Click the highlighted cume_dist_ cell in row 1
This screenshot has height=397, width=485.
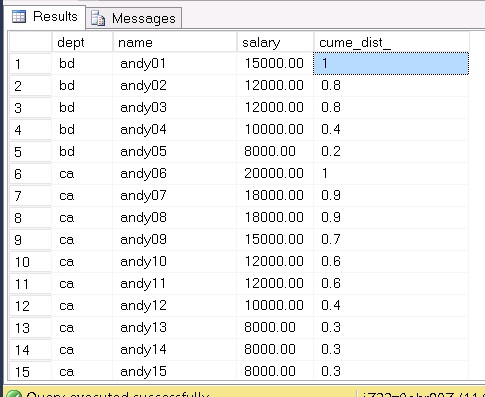[x=391, y=63]
